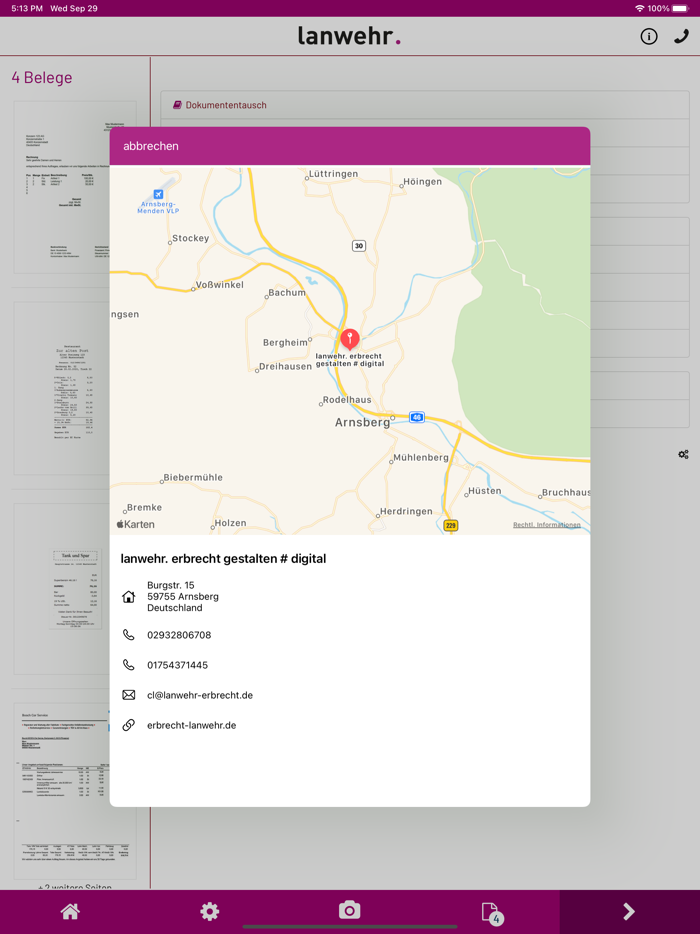
Task: Click the Hüsten label on map
Action: tap(484, 491)
